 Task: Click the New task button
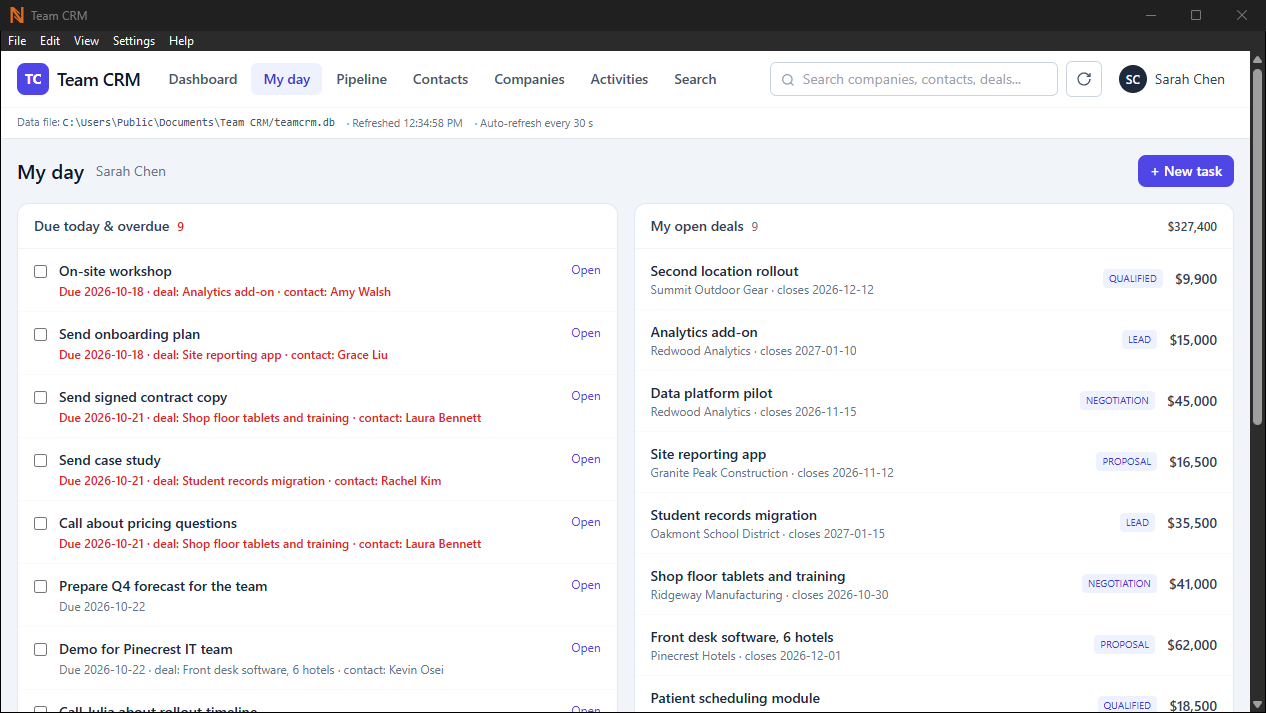coord(1186,171)
